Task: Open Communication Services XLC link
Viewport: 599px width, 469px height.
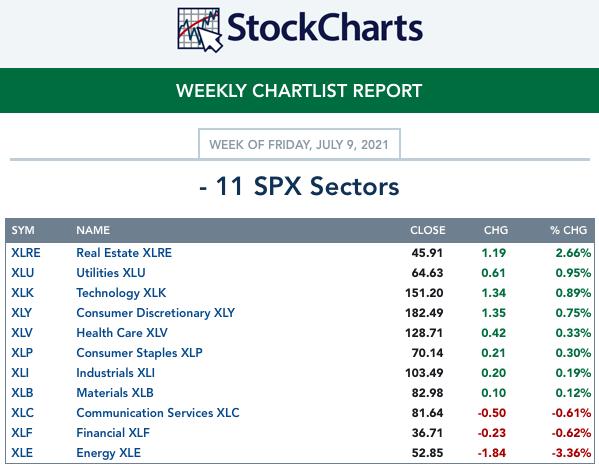Action: coord(158,412)
